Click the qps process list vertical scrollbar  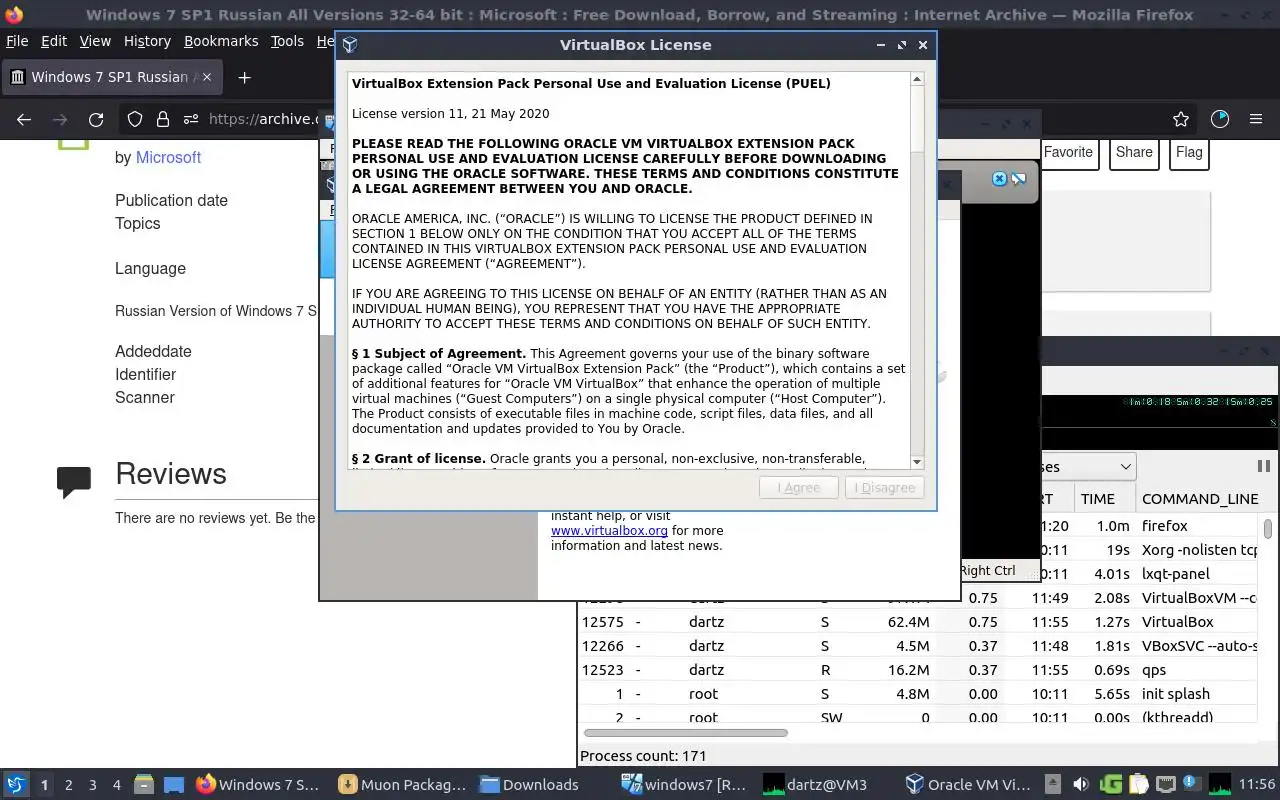1268,528
